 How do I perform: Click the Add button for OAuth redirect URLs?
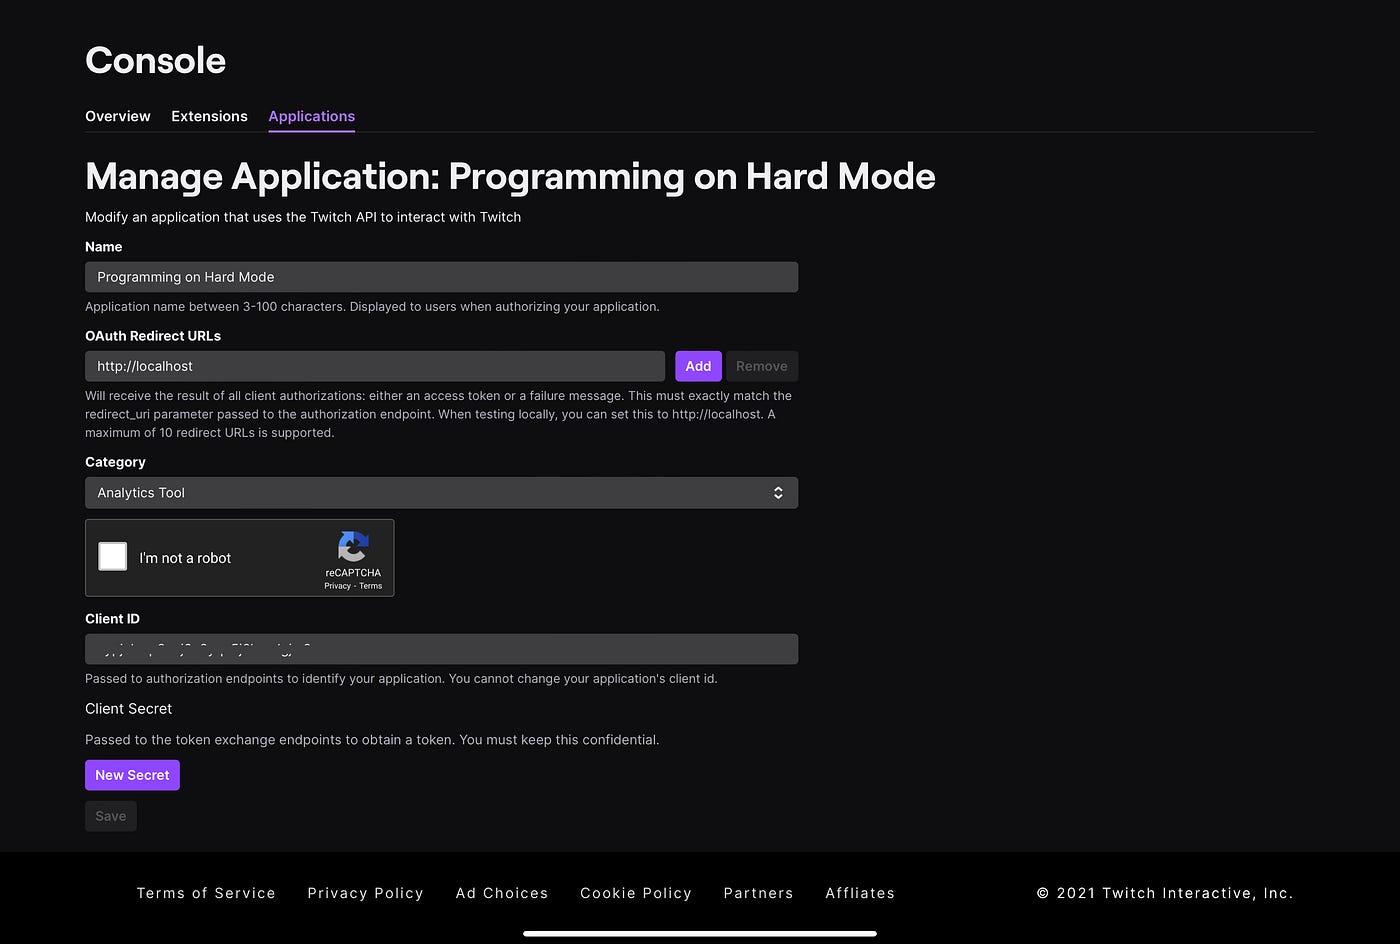pyautogui.click(x=698, y=366)
